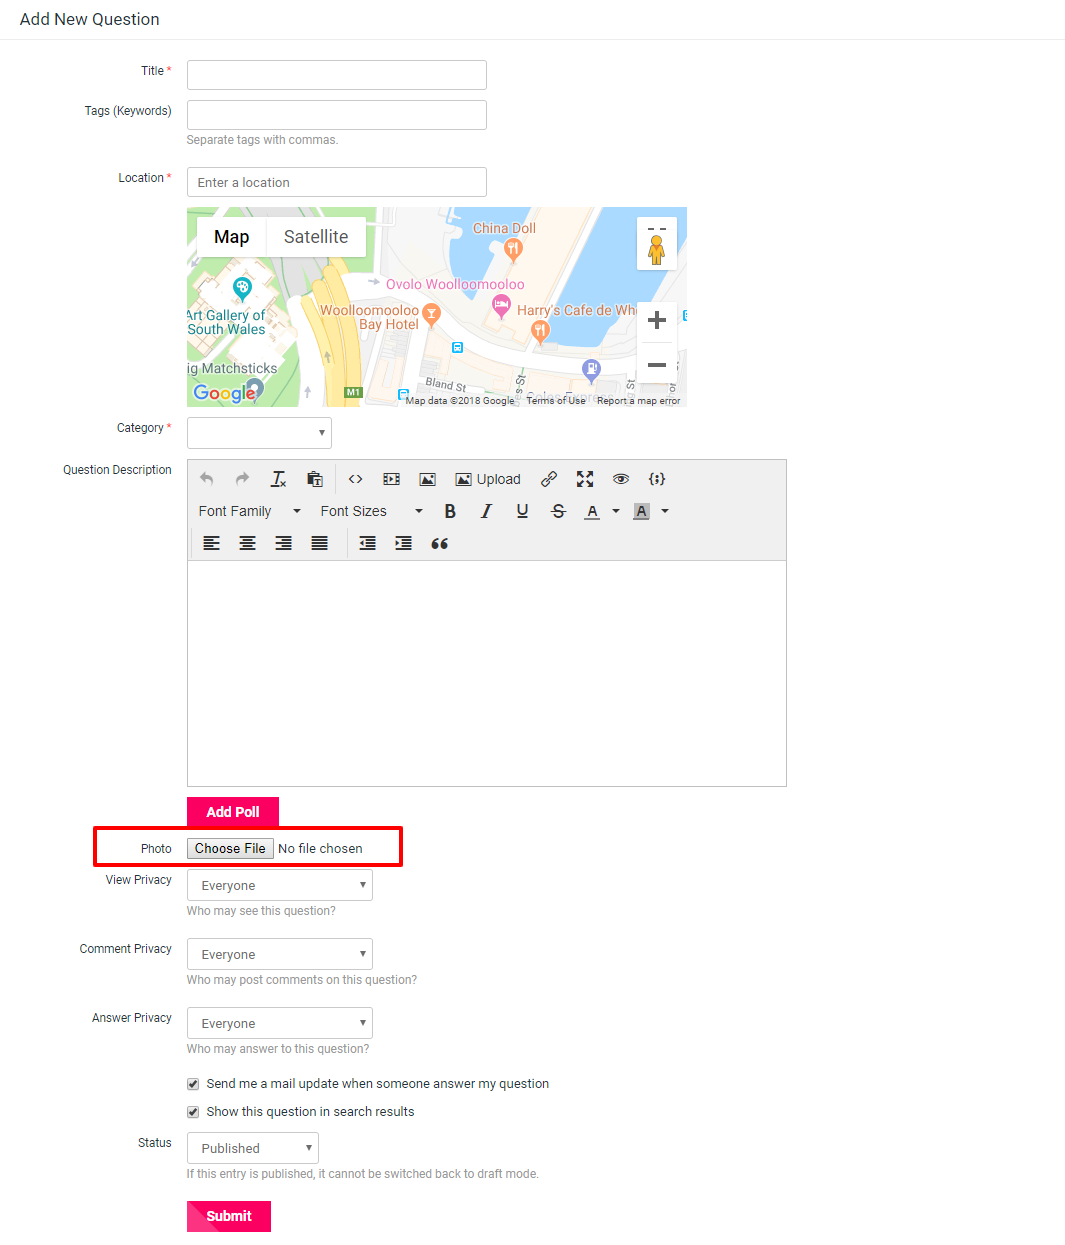This screenshot has height=1245, width=1065.
Task: Click the blockquote icon
Action: pyautogui.click(x=439, y=543)
